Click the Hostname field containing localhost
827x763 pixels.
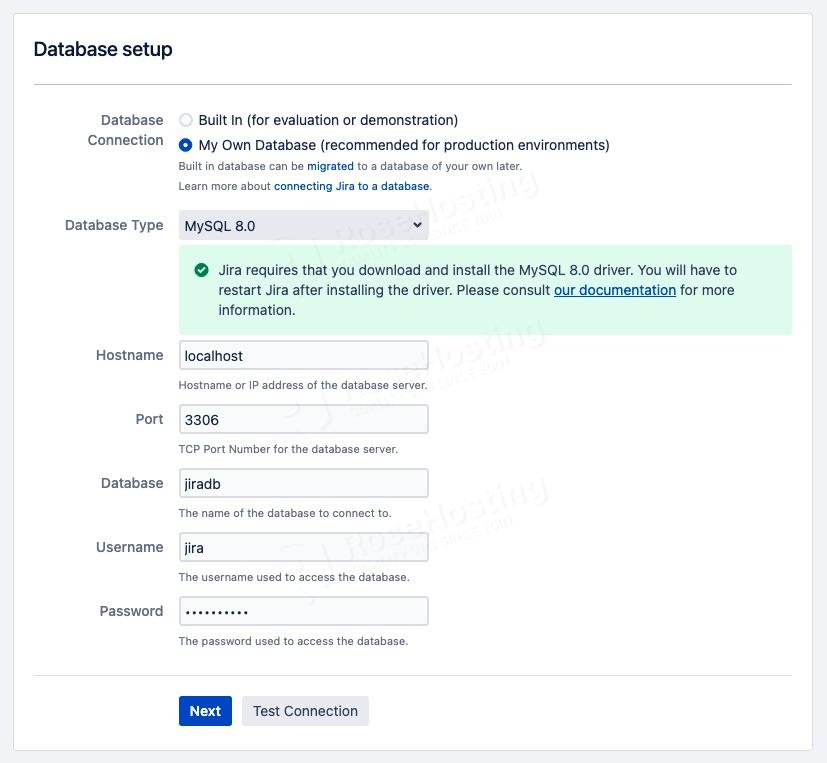pos(304,355)
